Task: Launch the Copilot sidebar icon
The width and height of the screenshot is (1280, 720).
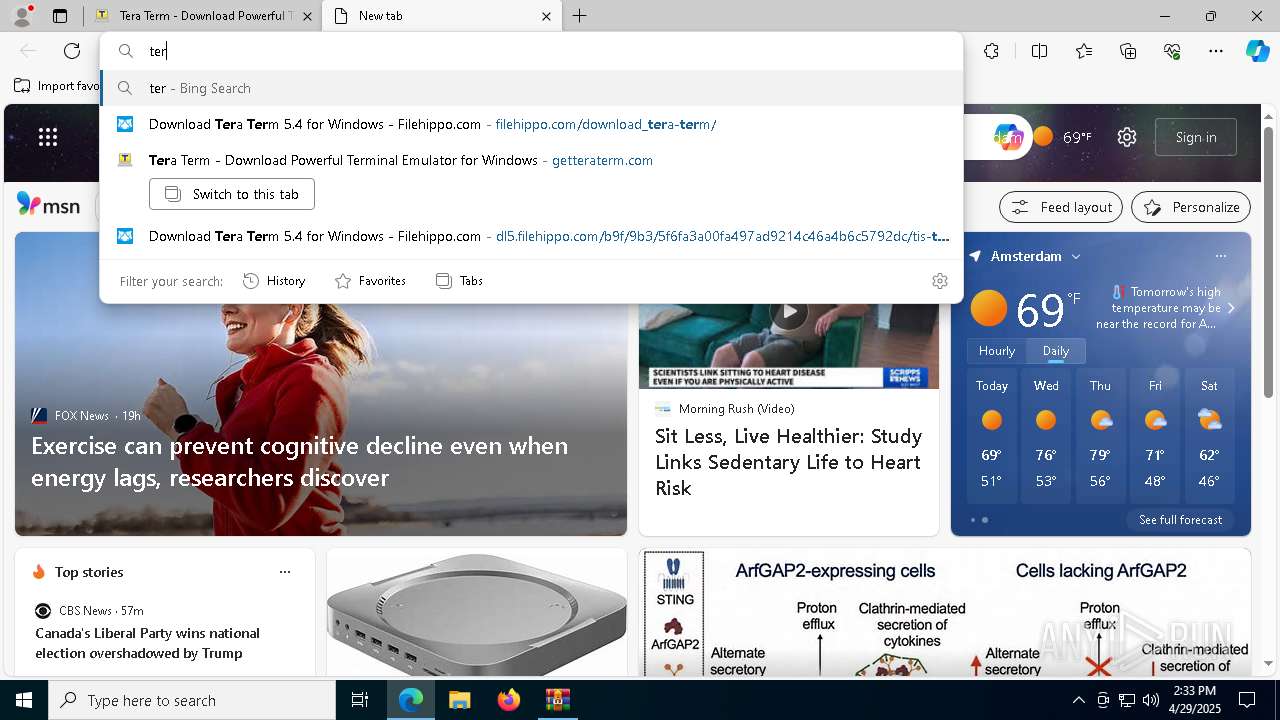Action: [1257, 51]
